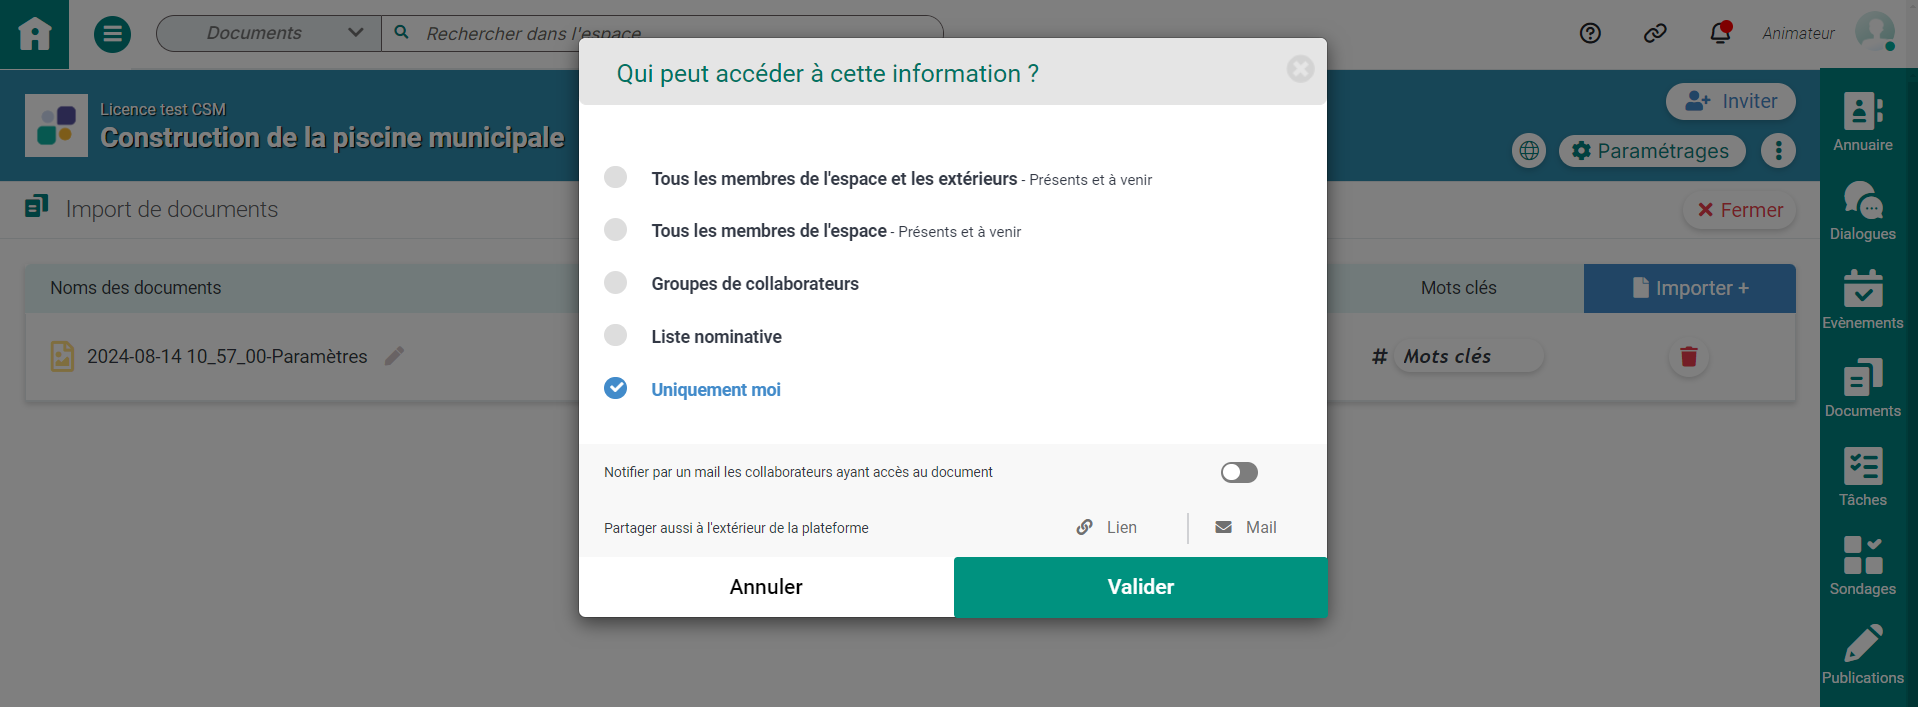Click Annuler to dismiss the dialog
The image size is (1918, 707).
pyautogui.click(x=766, y=587)
